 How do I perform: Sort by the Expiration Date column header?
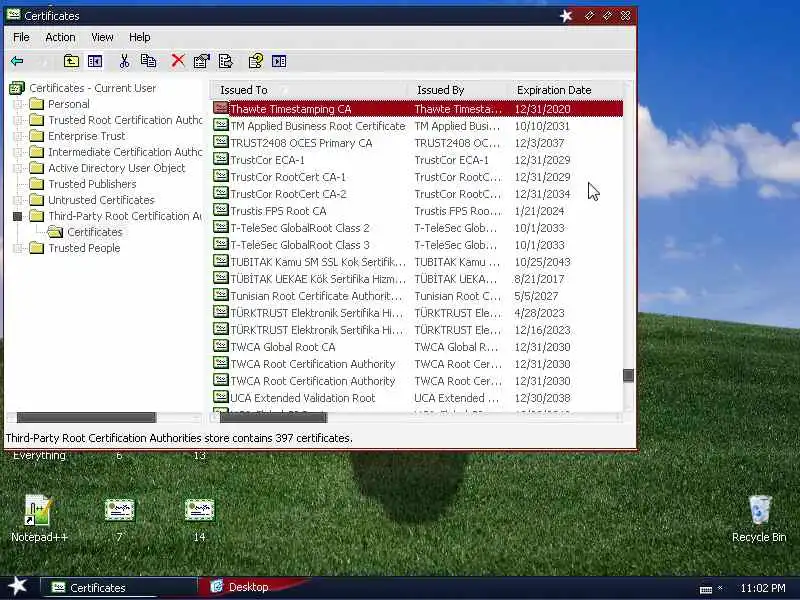(x=565, y=90)
